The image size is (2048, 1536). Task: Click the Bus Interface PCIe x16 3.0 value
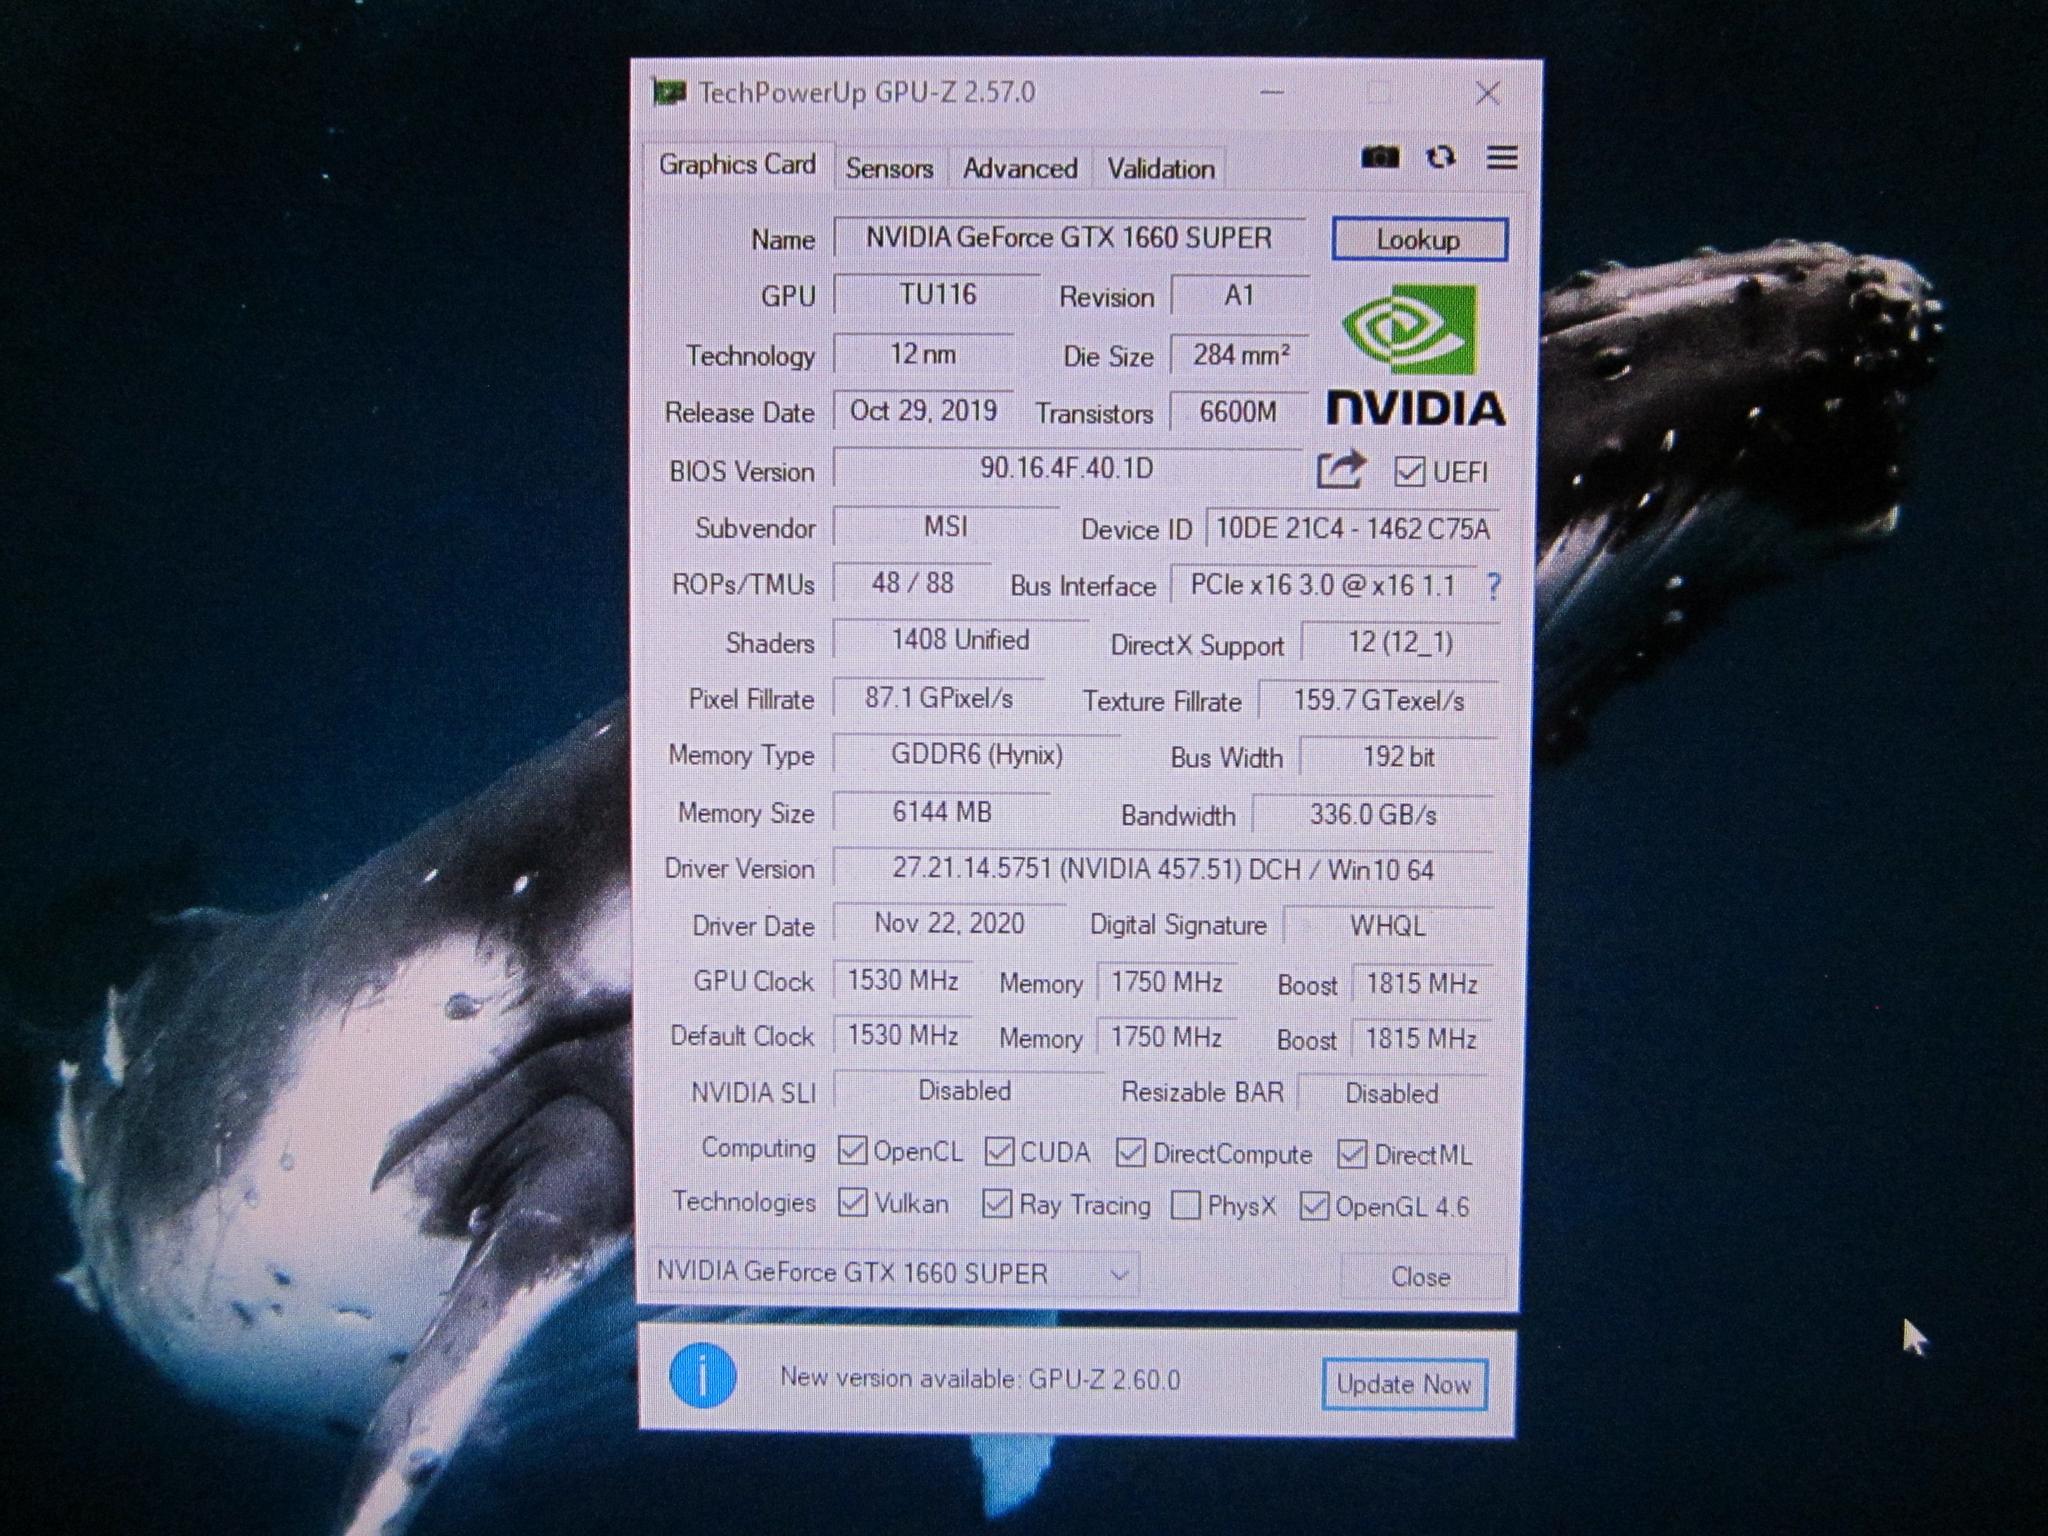1322,585
